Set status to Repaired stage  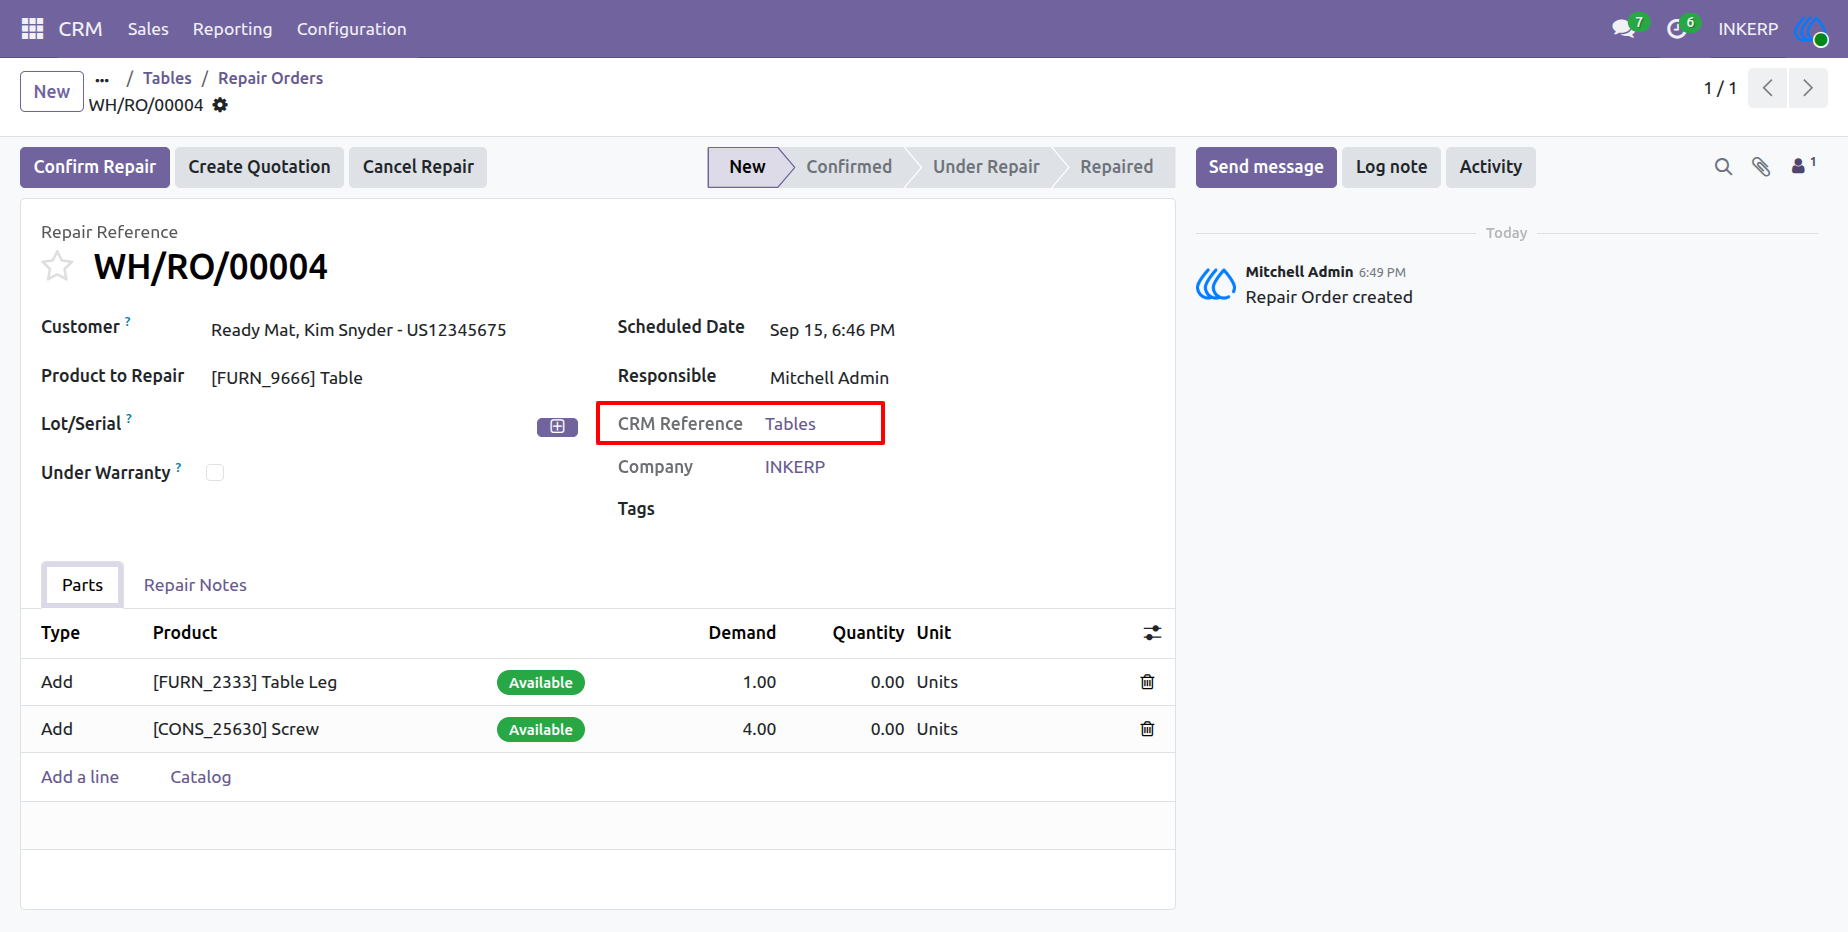point(1116,167)
